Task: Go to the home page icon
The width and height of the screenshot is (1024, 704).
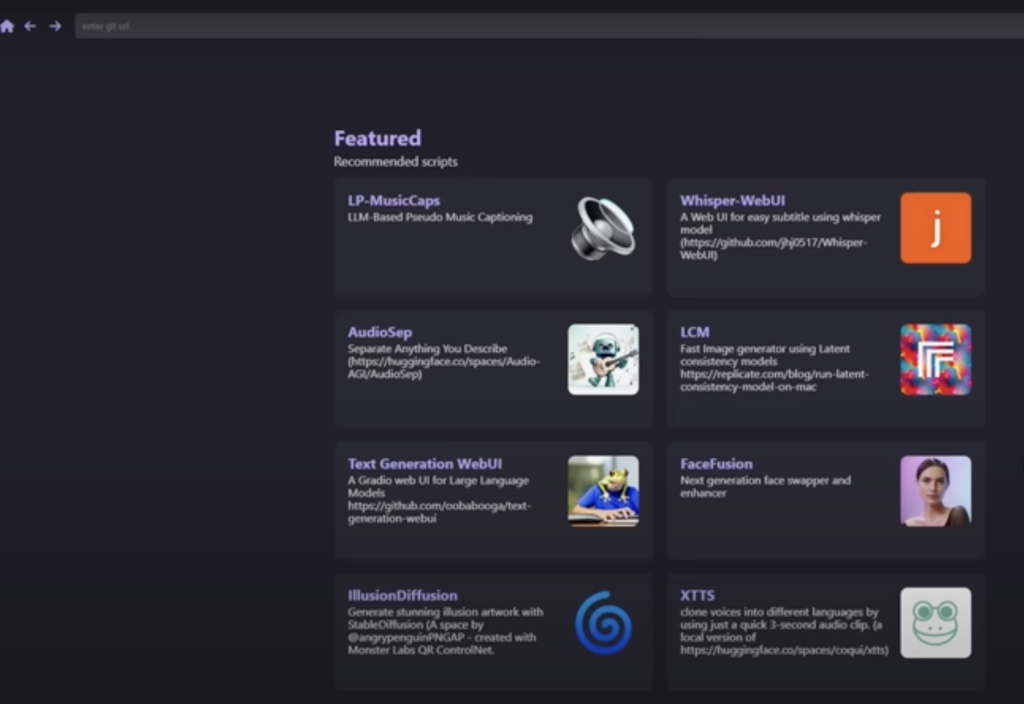Action: (7, 26)
